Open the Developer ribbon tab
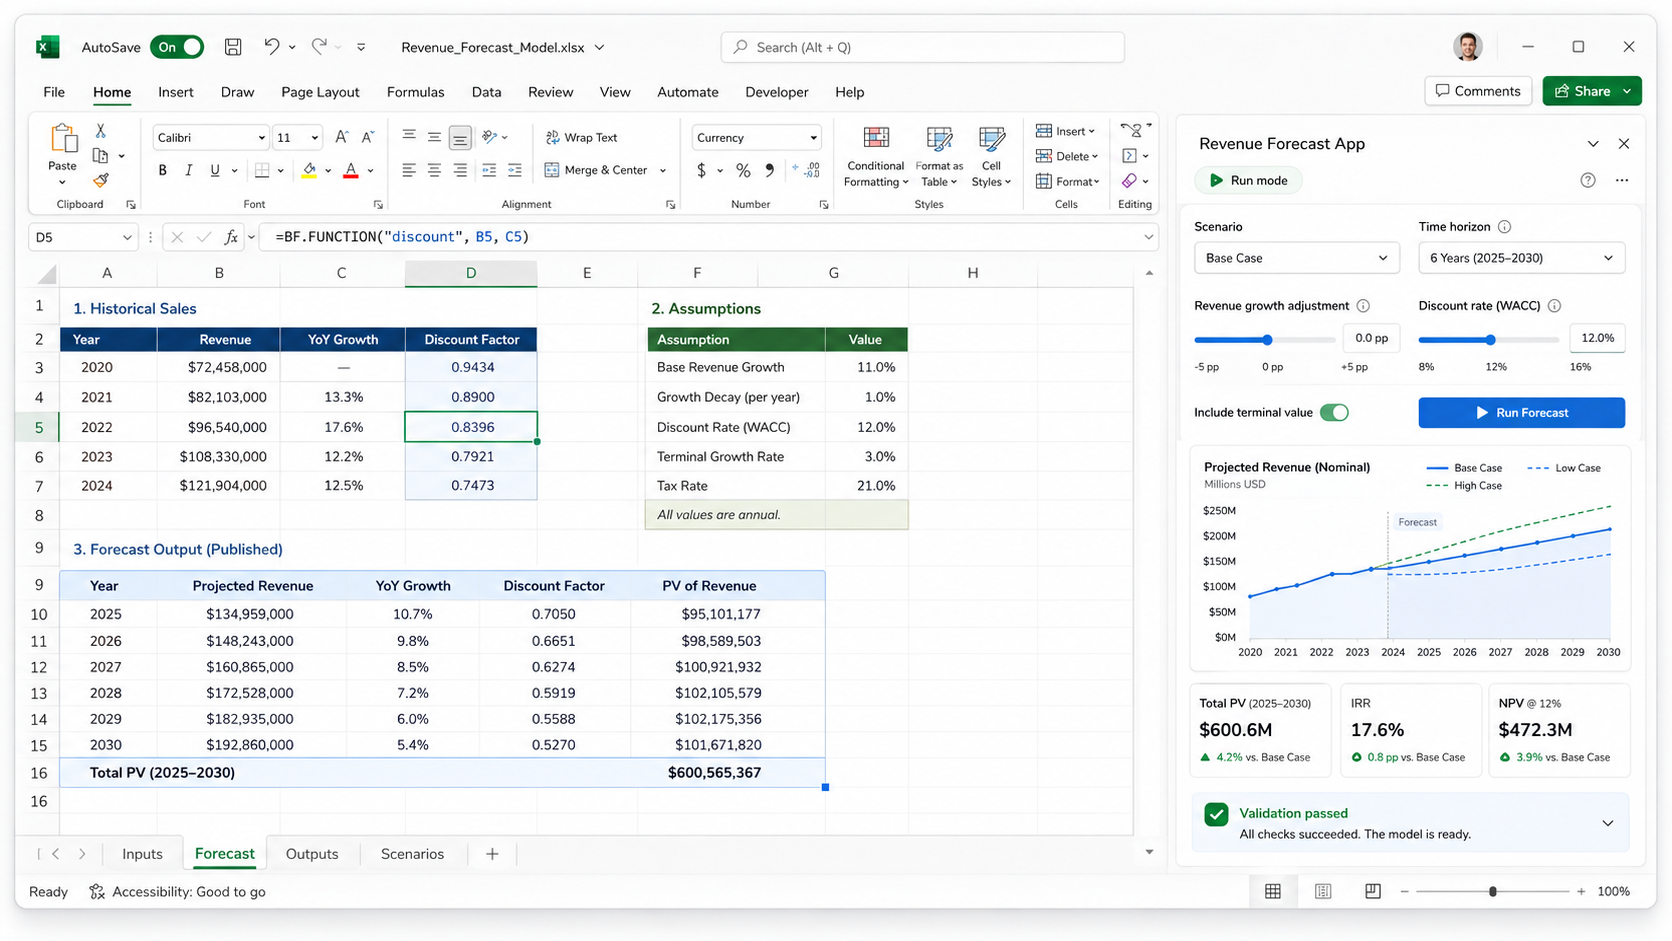 [776, 92]
